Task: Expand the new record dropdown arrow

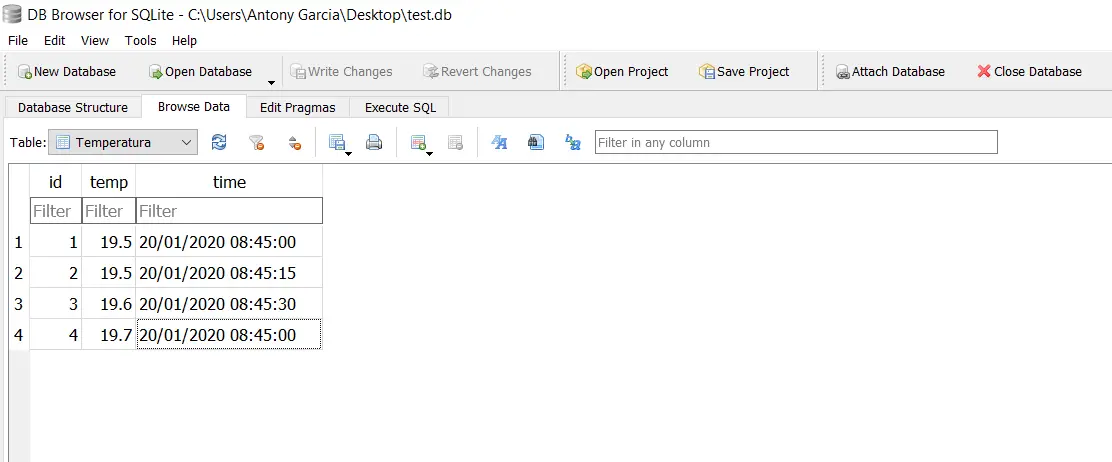Action: coord(430,153)
